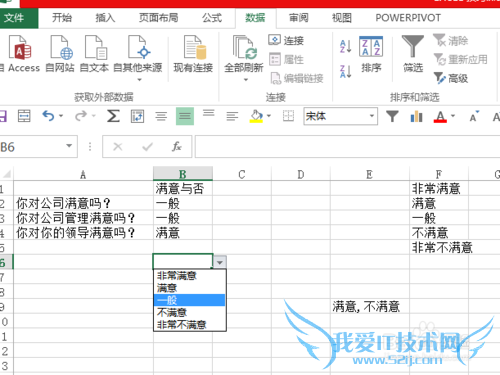The height and width of the screenshot is (375, 500).
Task: Click the Cancel X in formula bar
Action: [118, 146]
